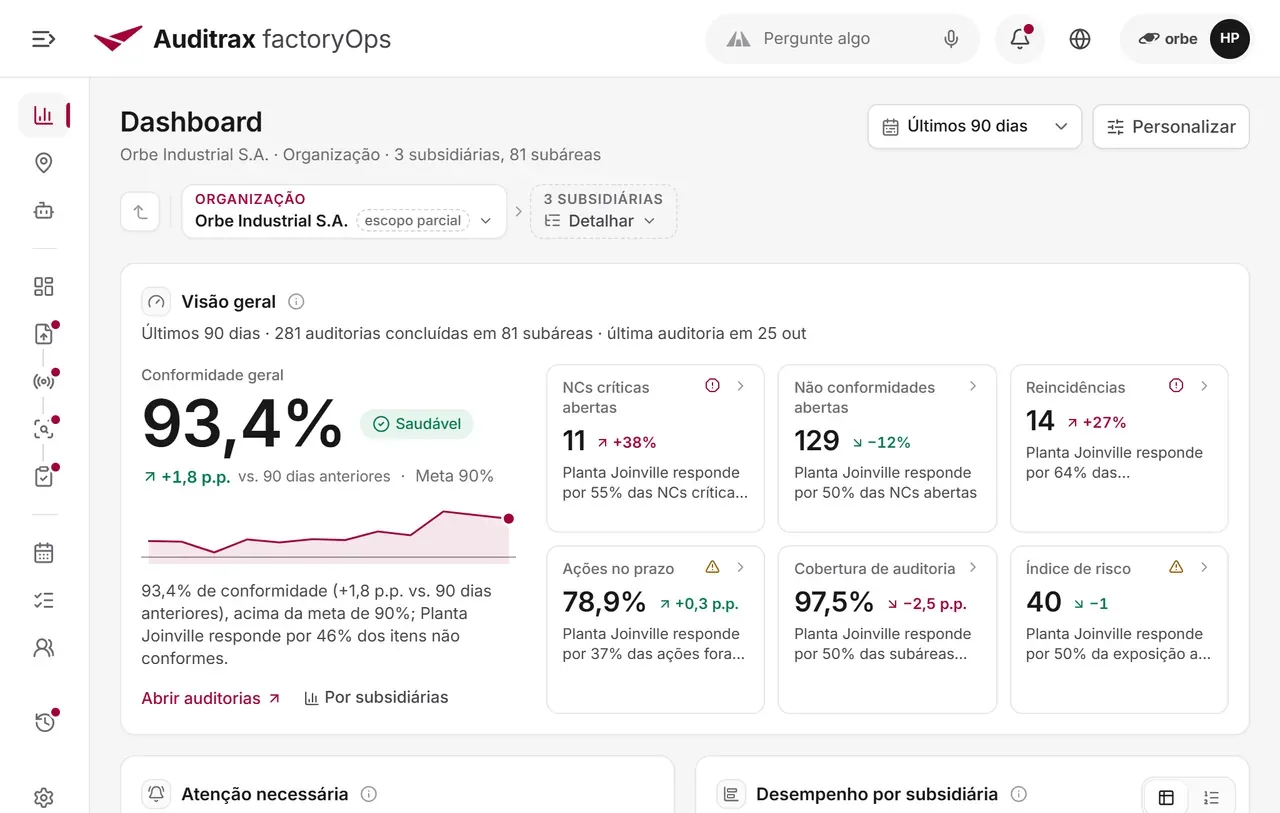Click the Personalizar button

click(1171, 127)
